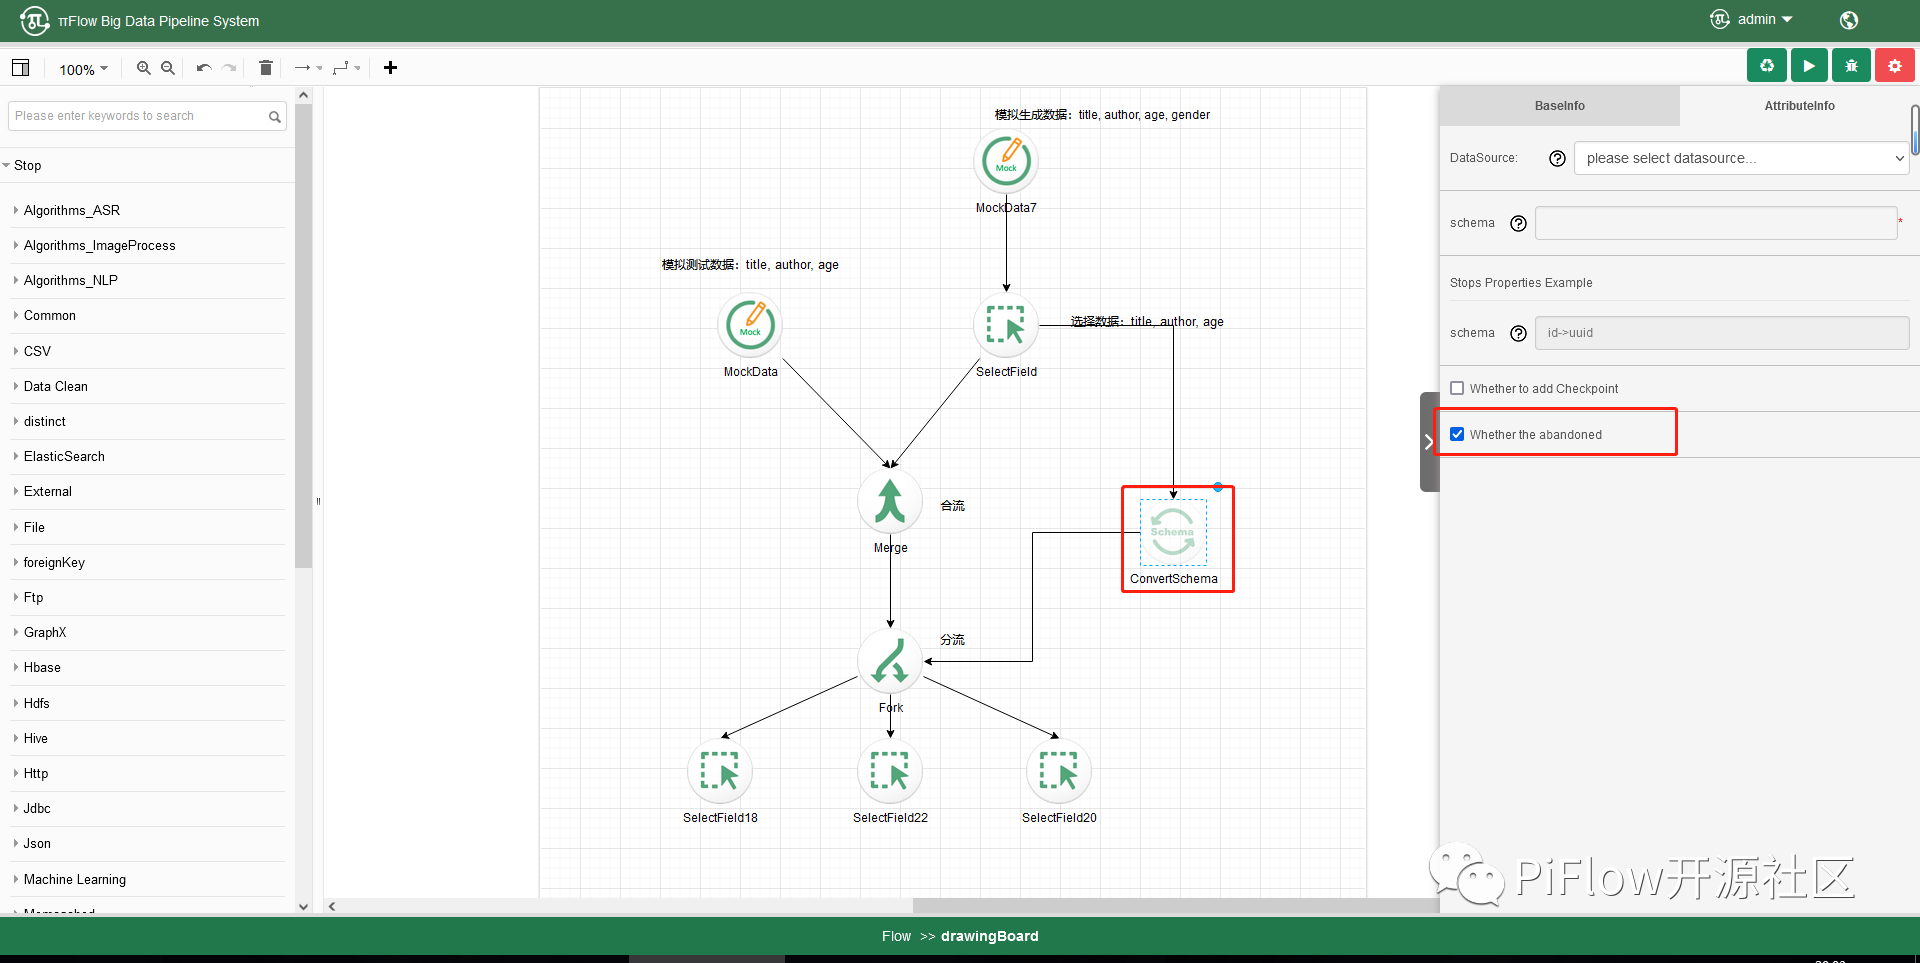Click the debug bug icon button

pos(1851,66)
